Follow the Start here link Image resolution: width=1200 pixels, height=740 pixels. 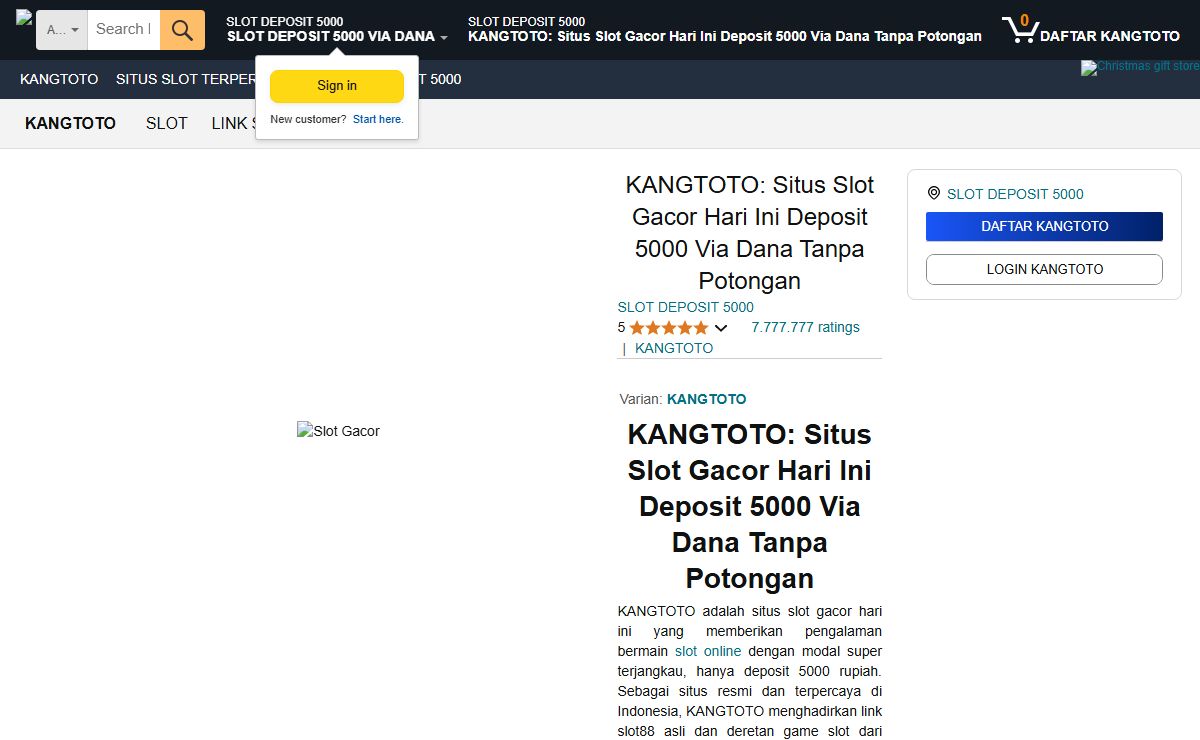click(x=378, y=119)
